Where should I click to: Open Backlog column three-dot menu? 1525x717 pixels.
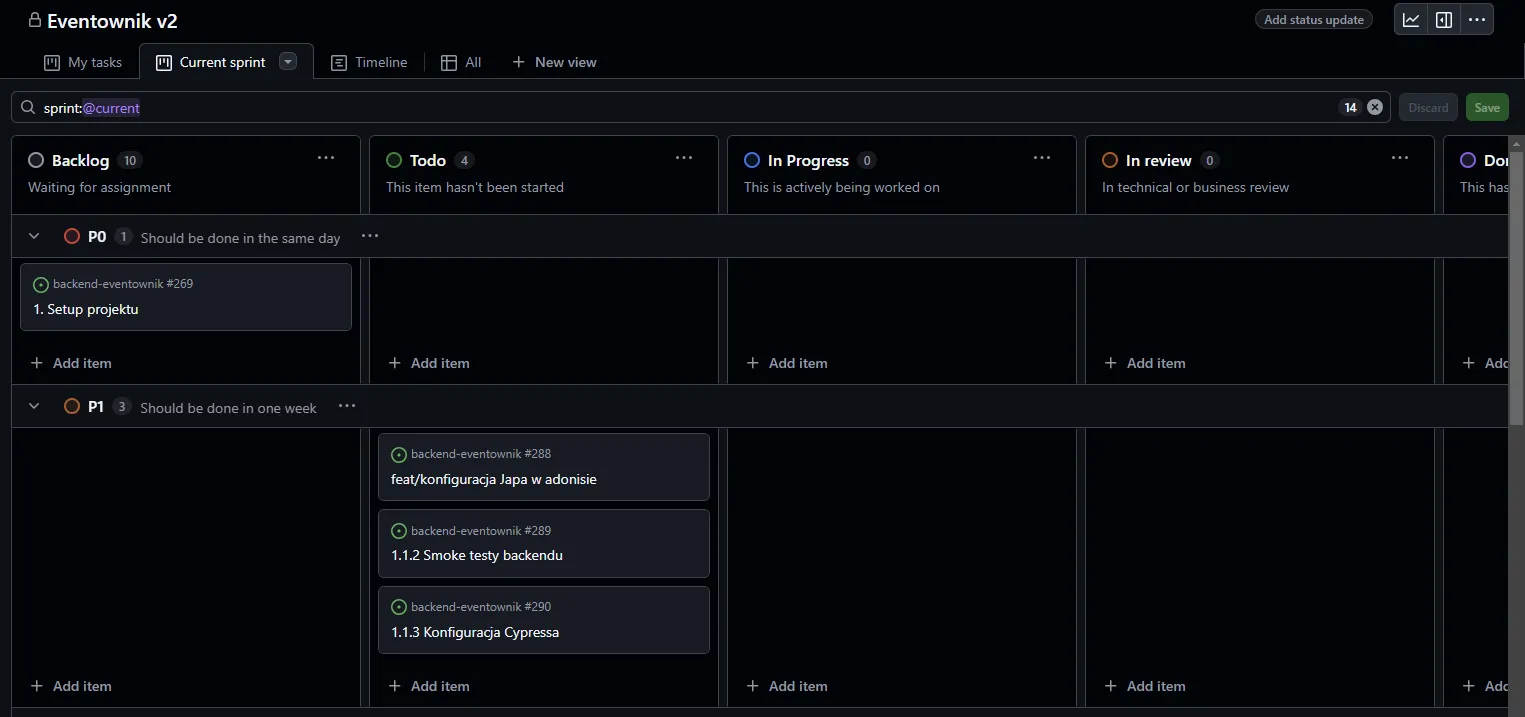coord(326,159)
